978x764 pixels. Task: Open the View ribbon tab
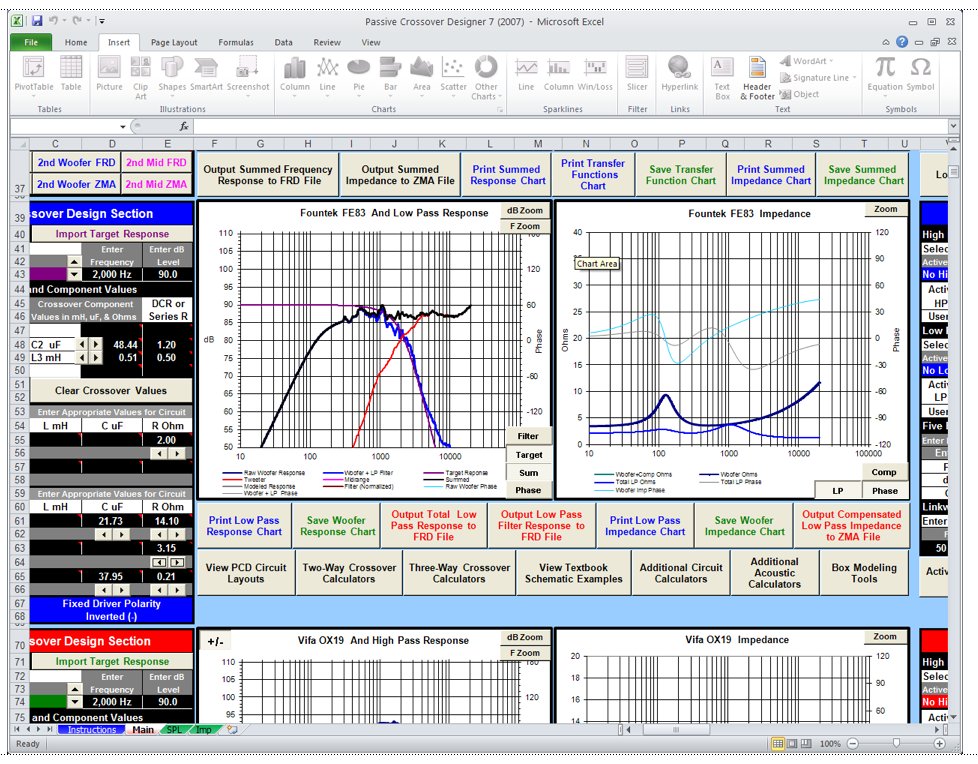tap(370, 42)
